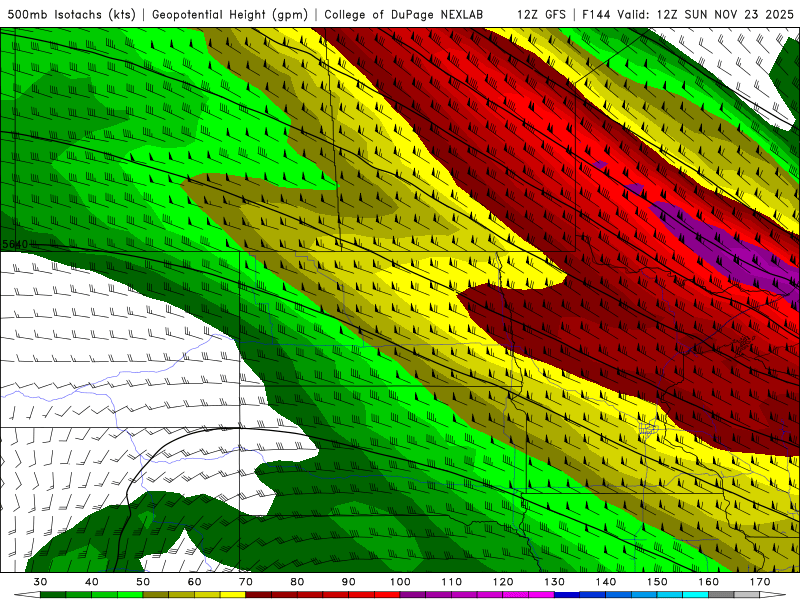Click the '160' value on the color scale
800x600 pixels.
click(709, 582)
